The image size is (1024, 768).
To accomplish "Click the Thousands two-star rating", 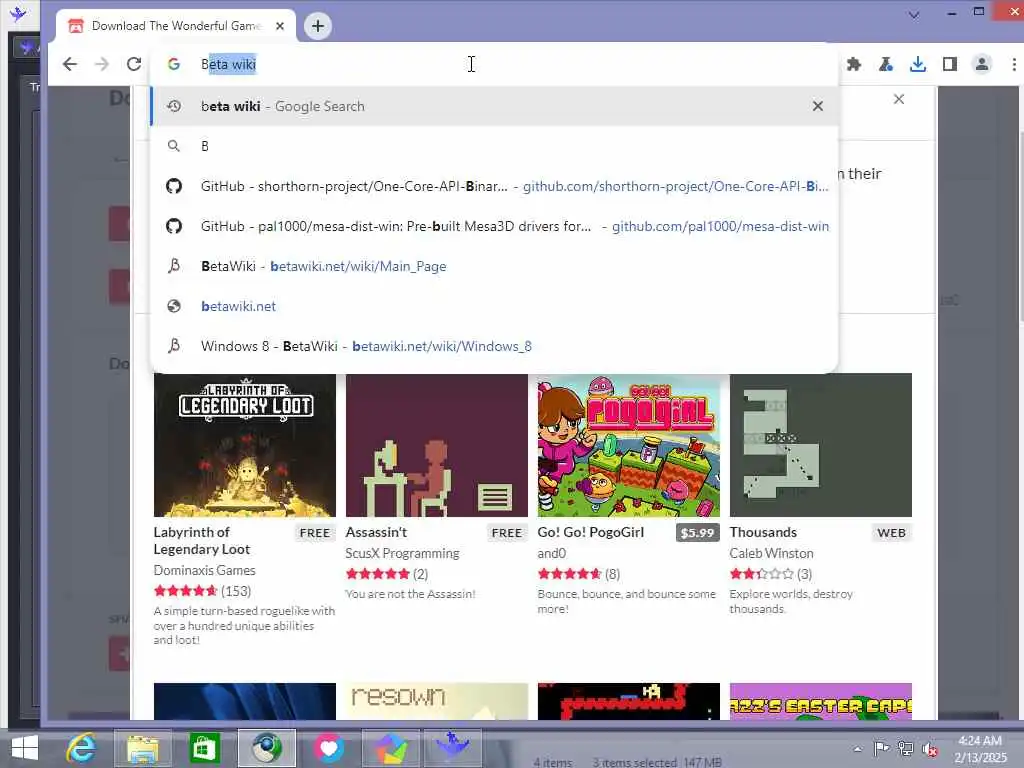I will [x=761, y=574].
